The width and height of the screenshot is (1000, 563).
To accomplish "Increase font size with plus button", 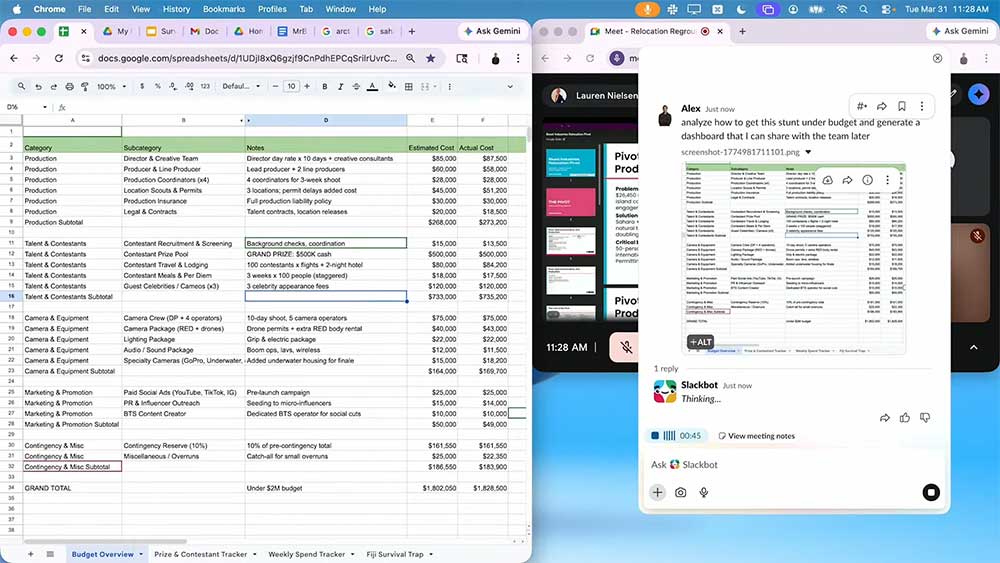I will 307,86.
